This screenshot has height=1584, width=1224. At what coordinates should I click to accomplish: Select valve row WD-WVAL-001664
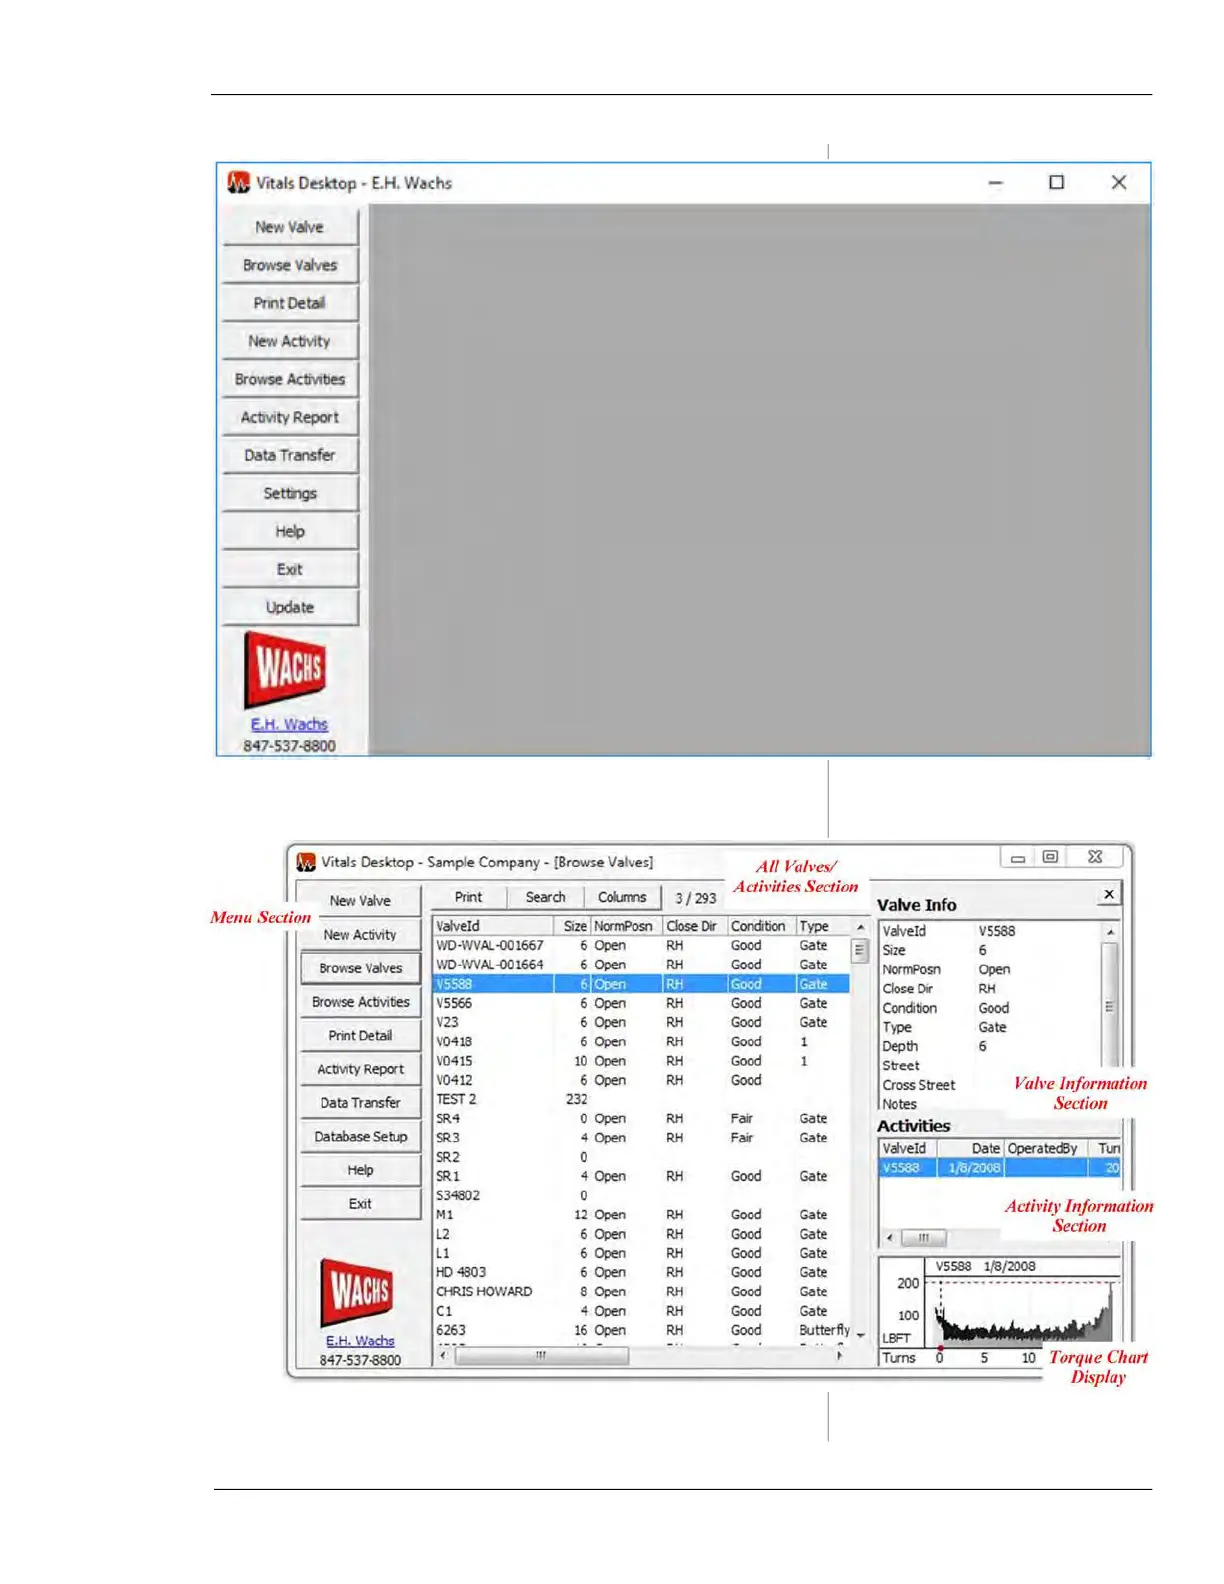point(641,965)
